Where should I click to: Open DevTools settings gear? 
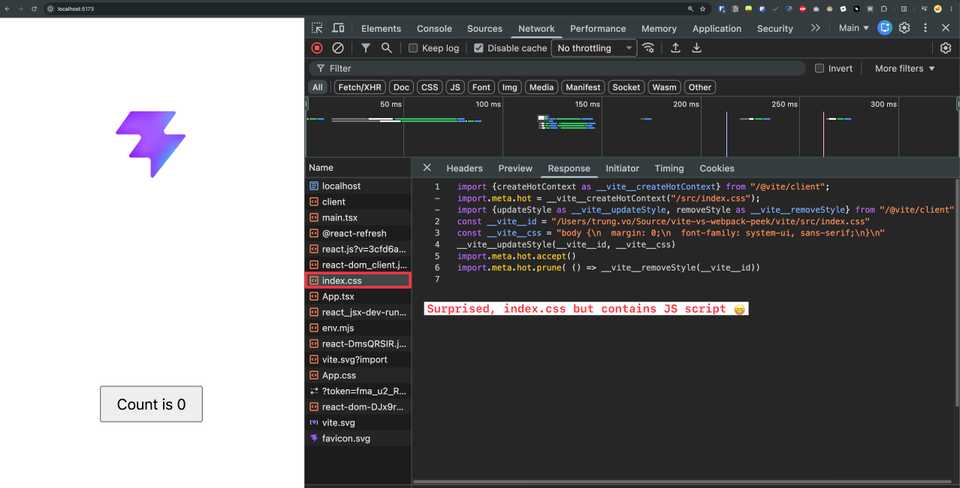[x=904, y=28]
